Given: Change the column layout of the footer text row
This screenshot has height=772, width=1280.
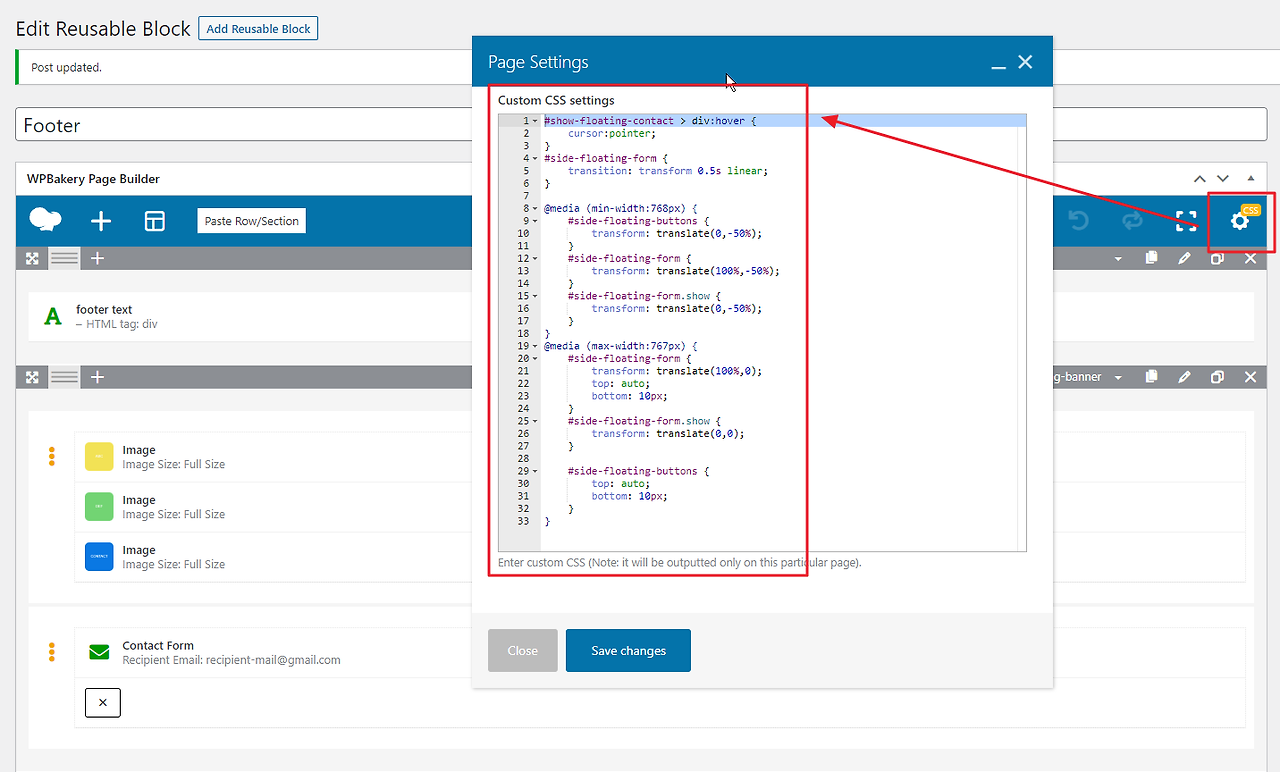Looking at the screenshot, I should (65, 258).
